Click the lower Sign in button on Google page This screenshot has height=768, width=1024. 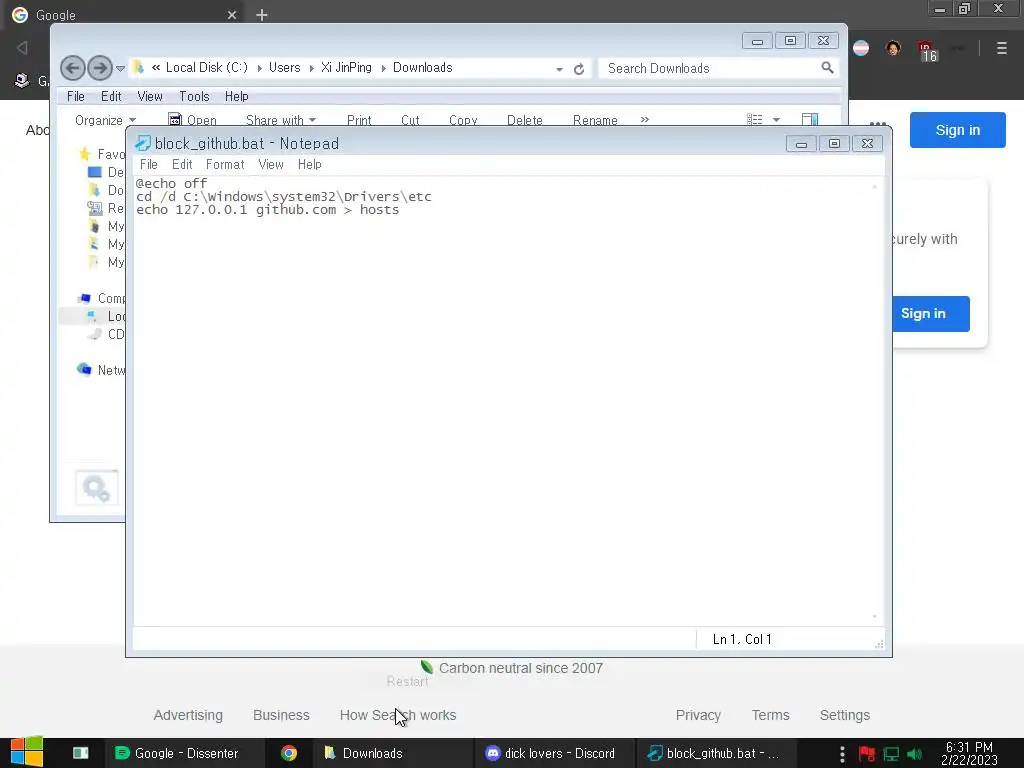pos(931,313)
